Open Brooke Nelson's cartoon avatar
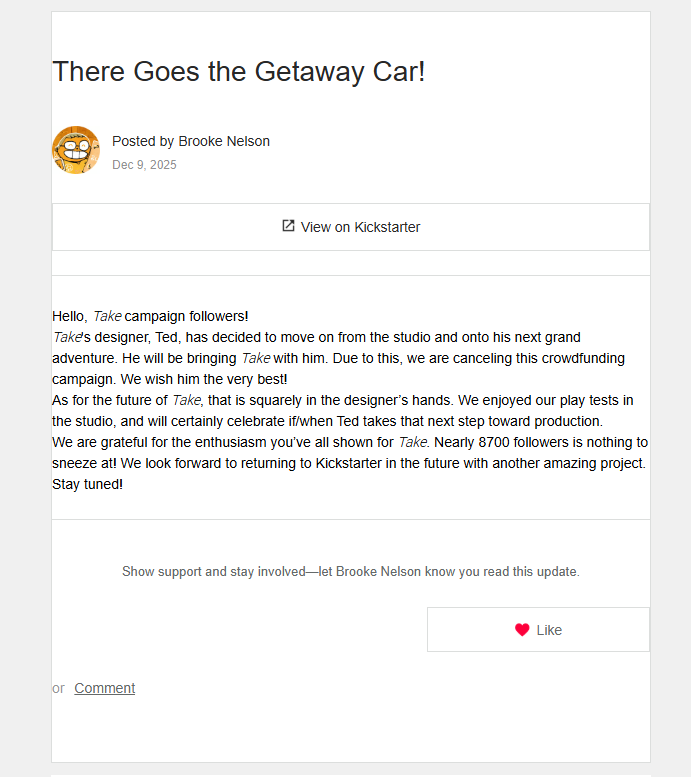Screen dimensions: 691x777 click(x=76, y=150)
